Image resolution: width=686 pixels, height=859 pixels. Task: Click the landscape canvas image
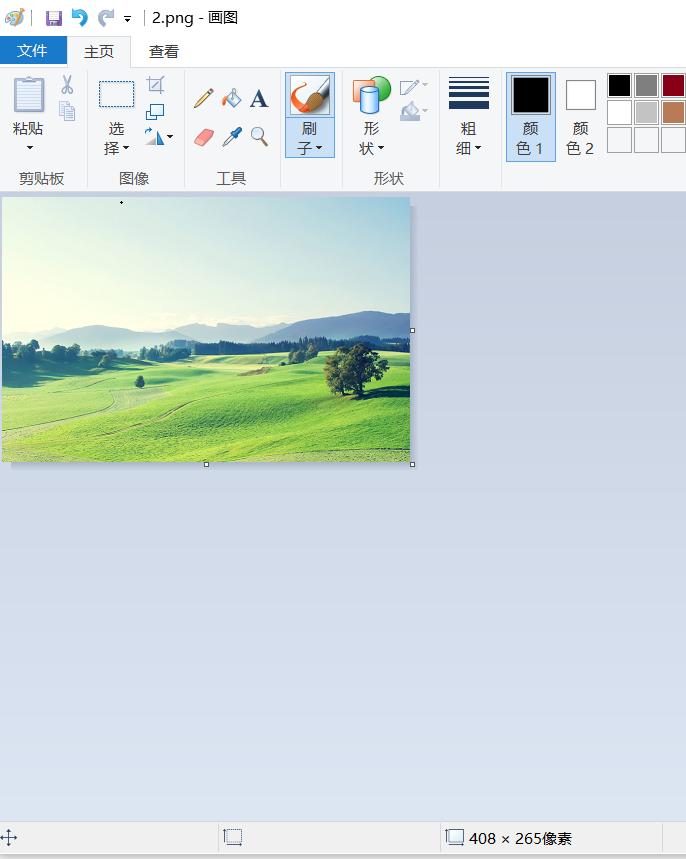point(206,329)
